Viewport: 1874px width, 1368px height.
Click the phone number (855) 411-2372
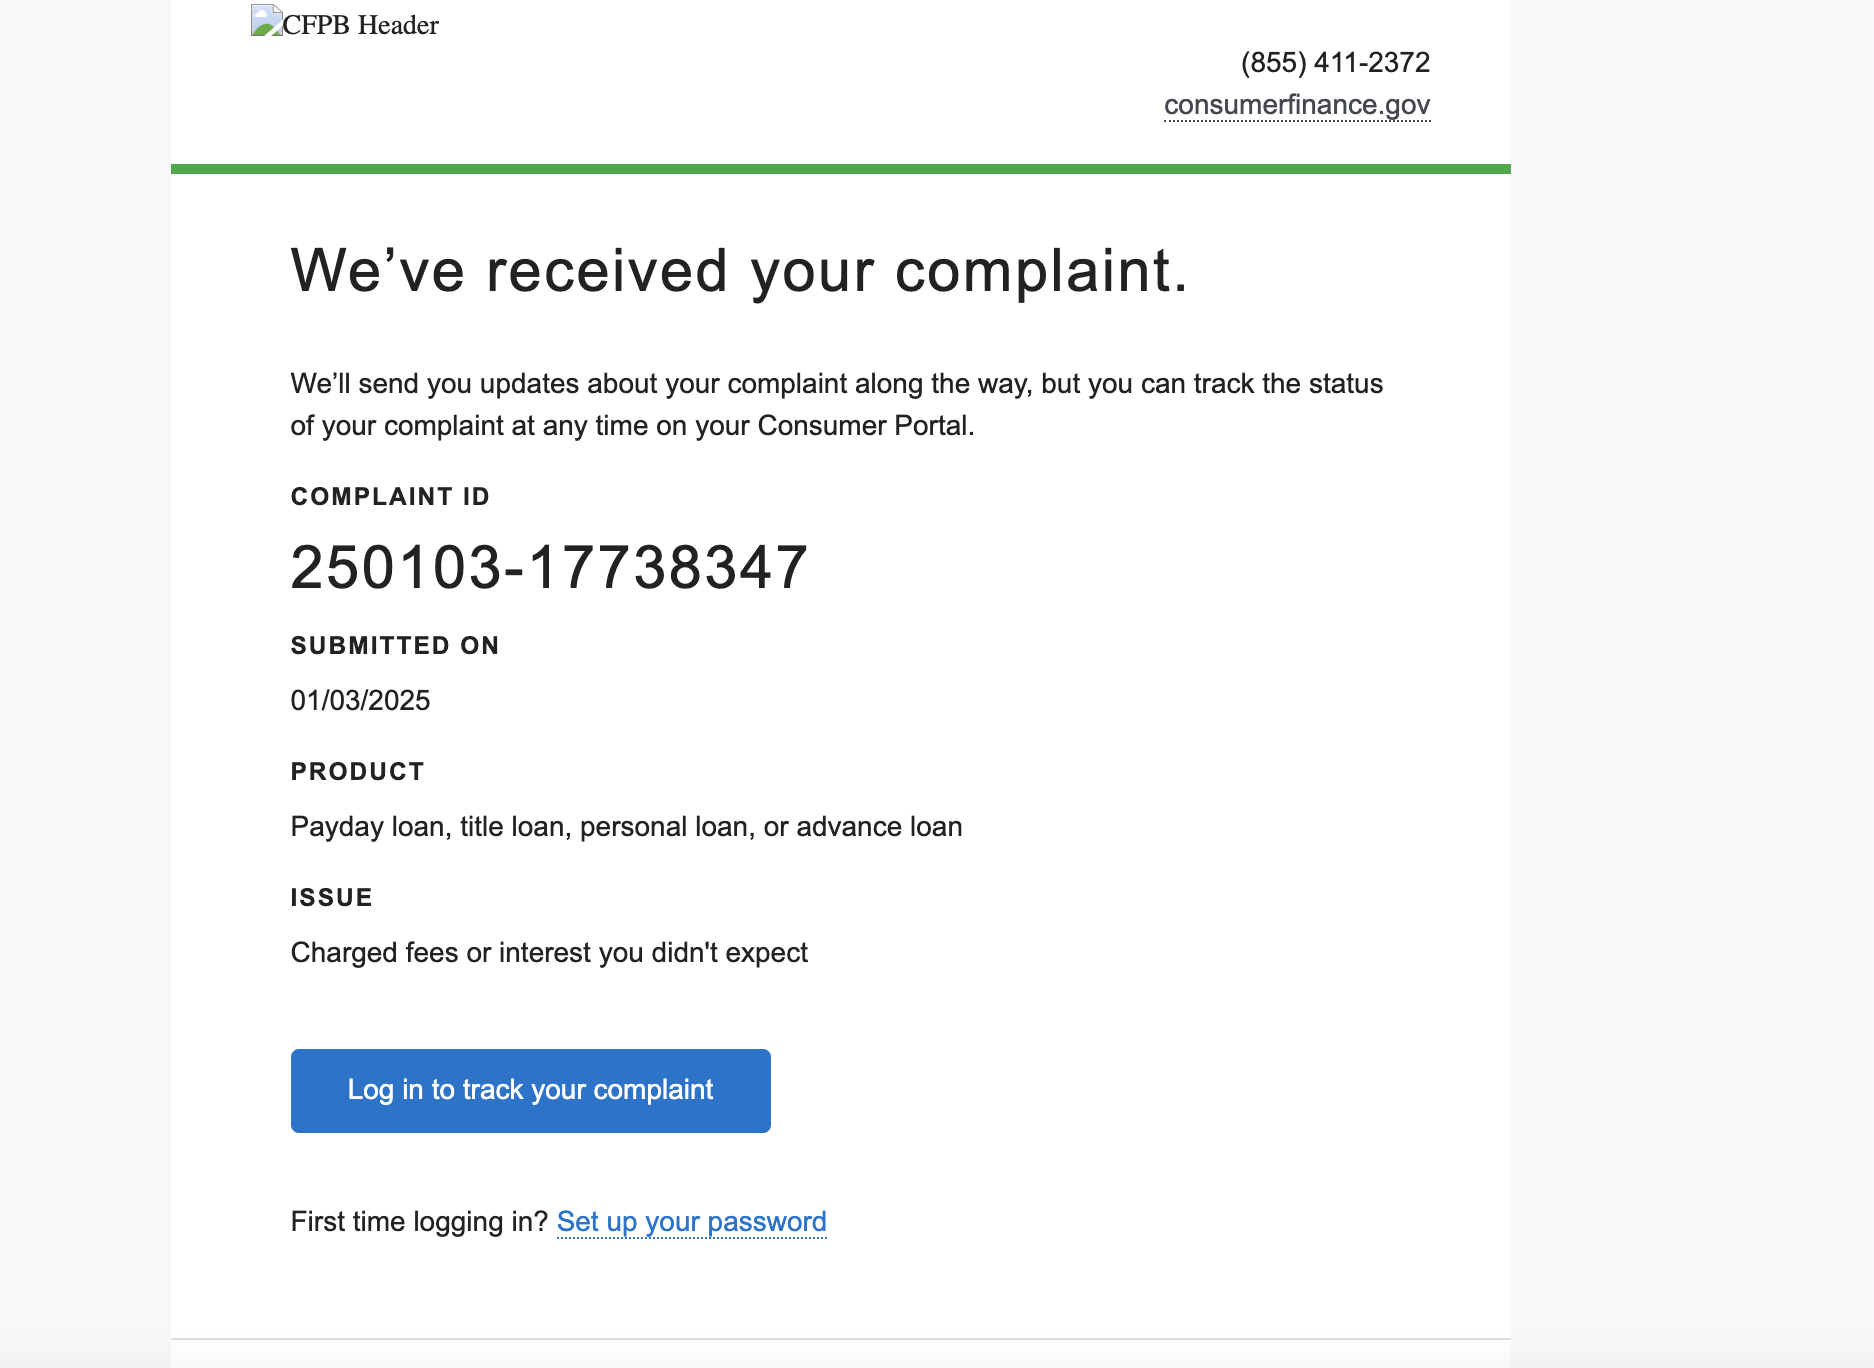click(1335, 62)
